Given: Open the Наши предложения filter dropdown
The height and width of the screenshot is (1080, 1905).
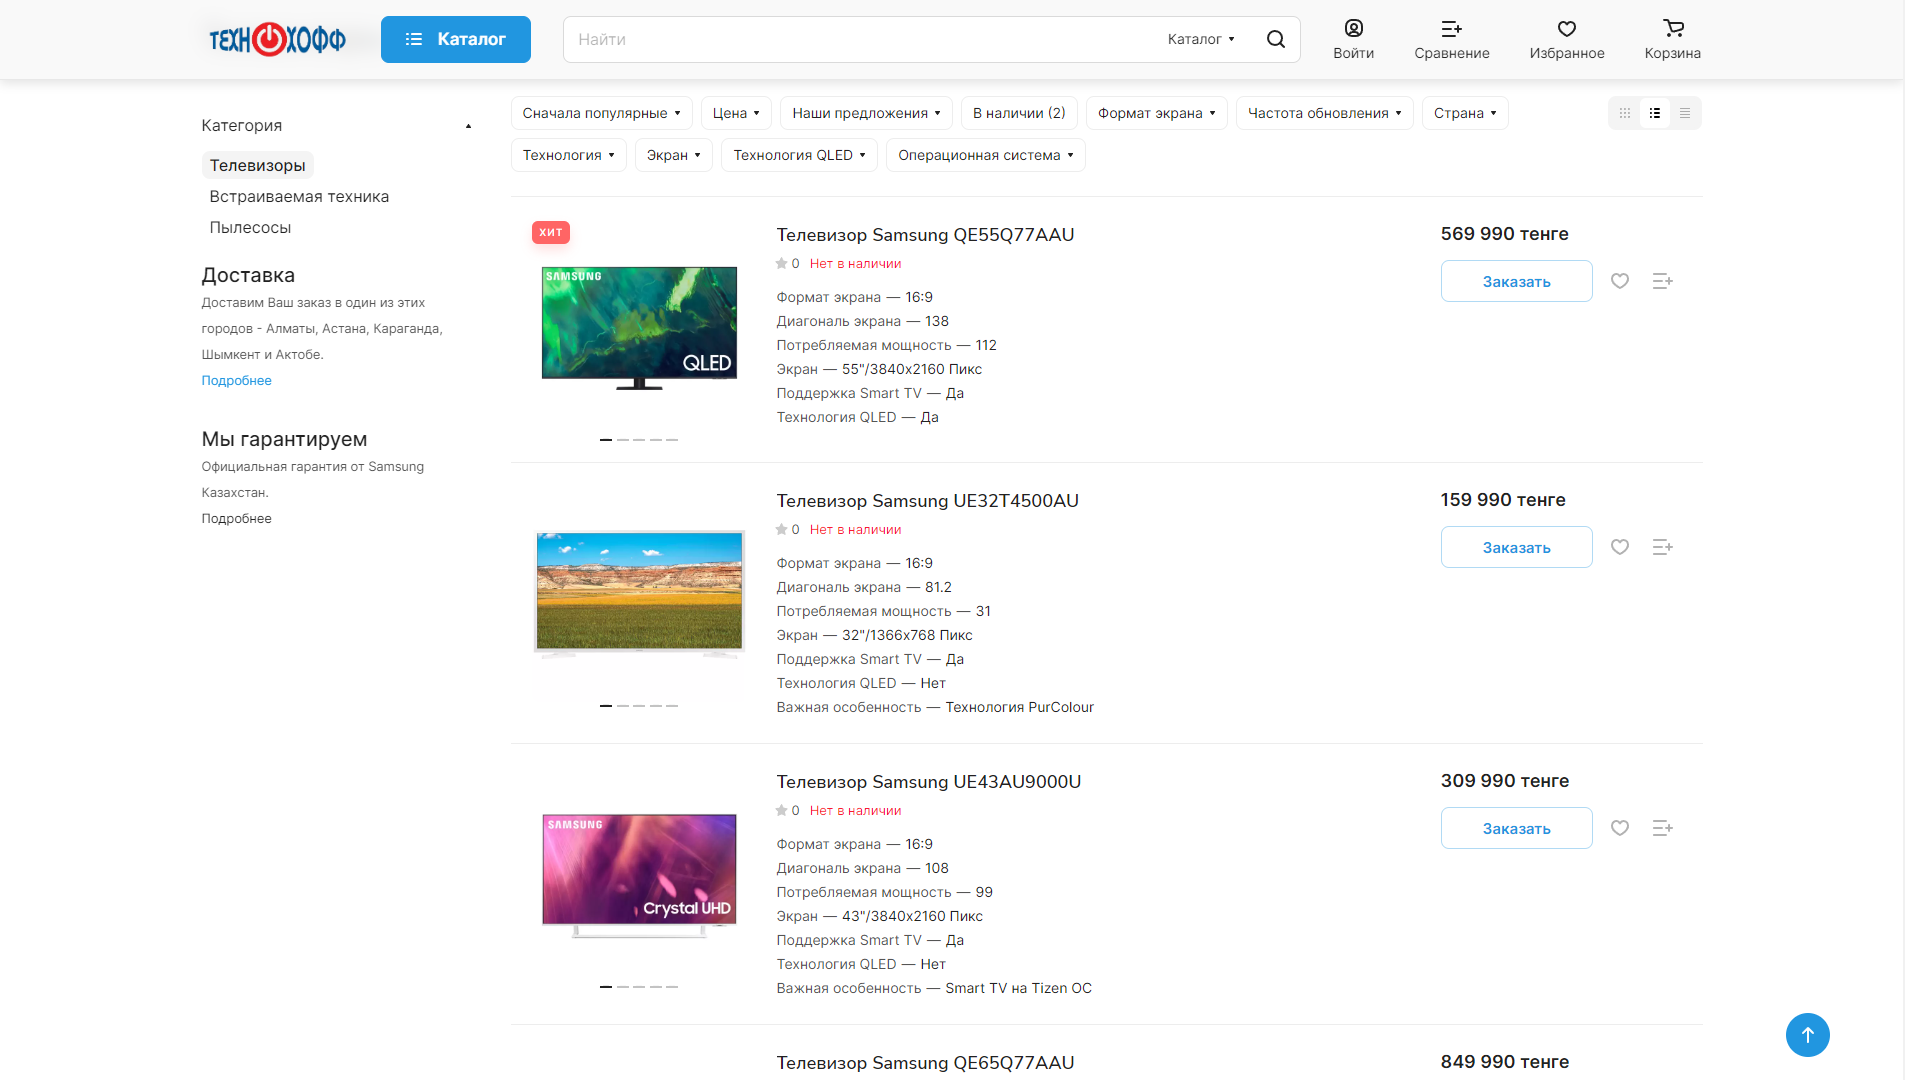Looking at the screenshot, I should (866, 113).
